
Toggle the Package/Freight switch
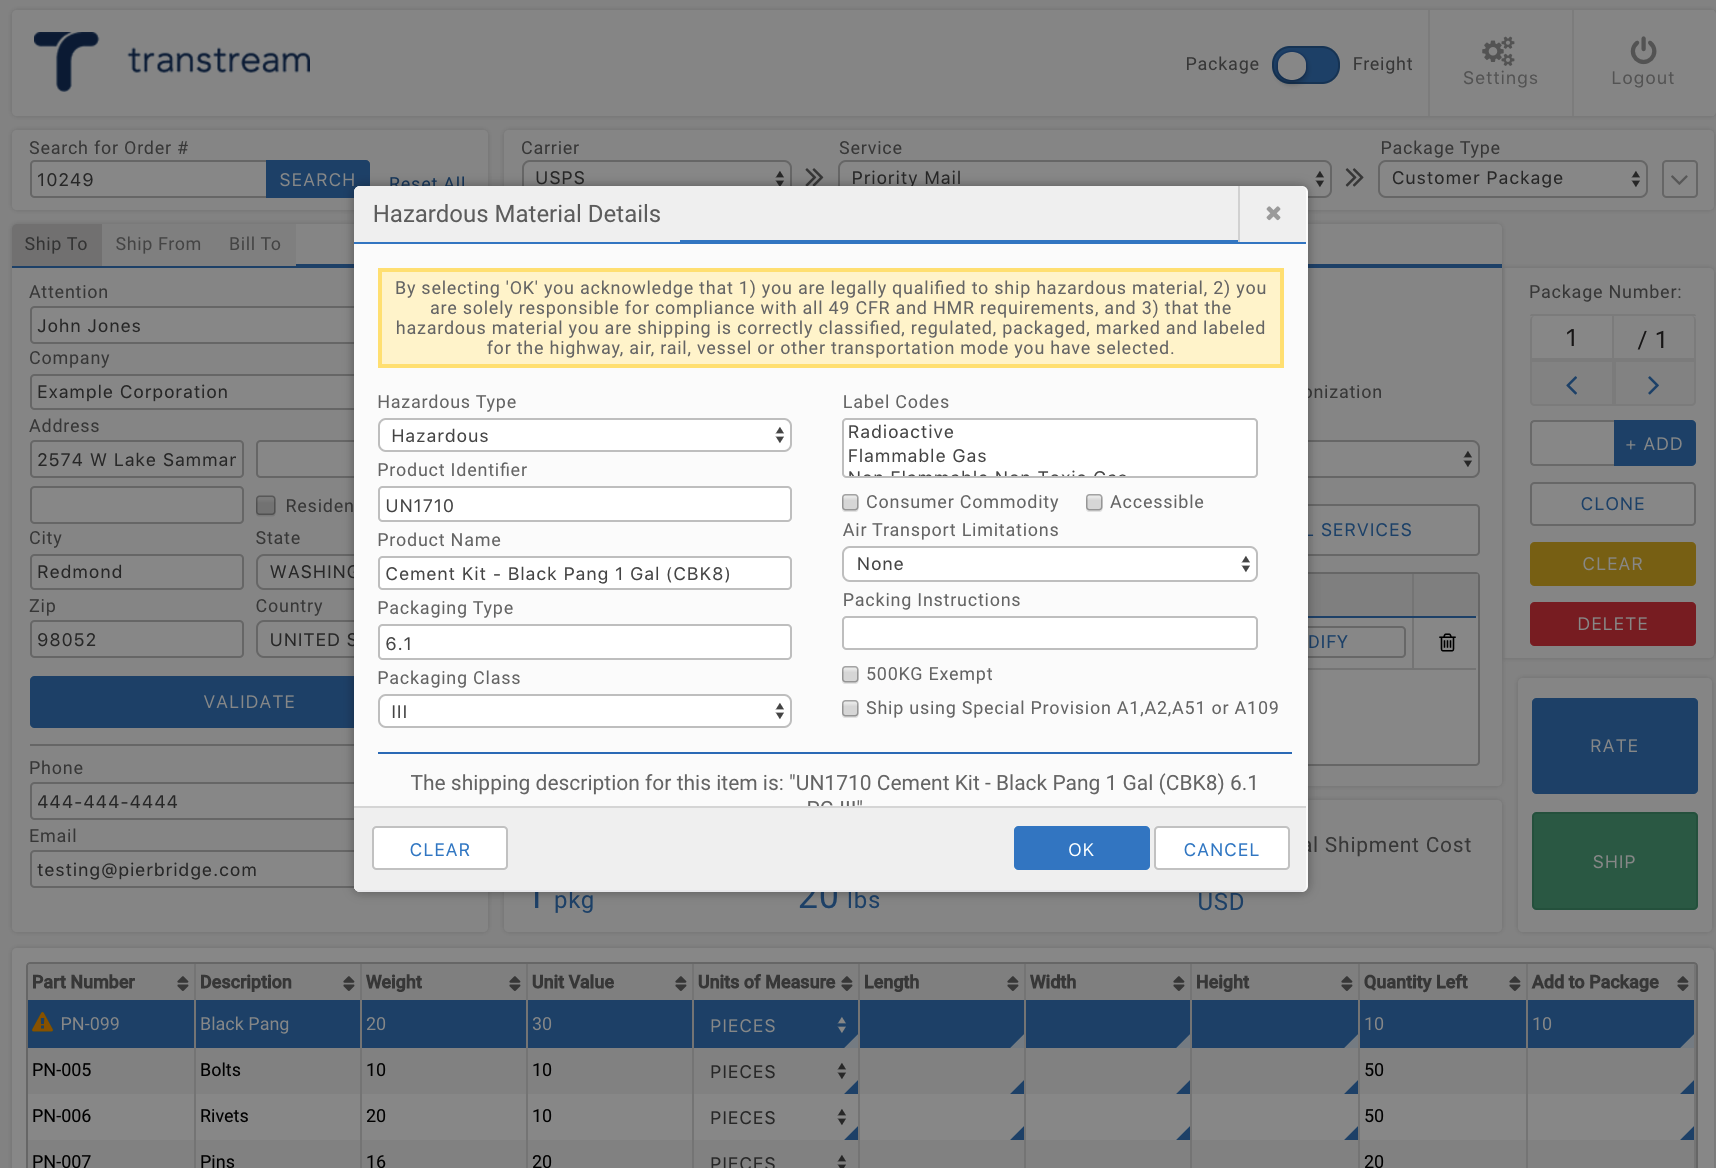pyautogui.click(x=1305, y=65)
